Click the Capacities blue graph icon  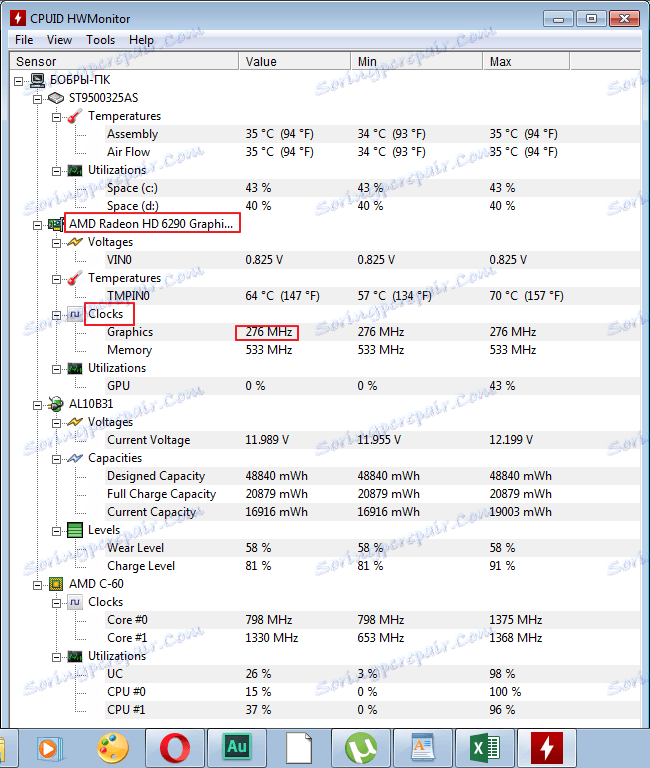tap(74, 458)
